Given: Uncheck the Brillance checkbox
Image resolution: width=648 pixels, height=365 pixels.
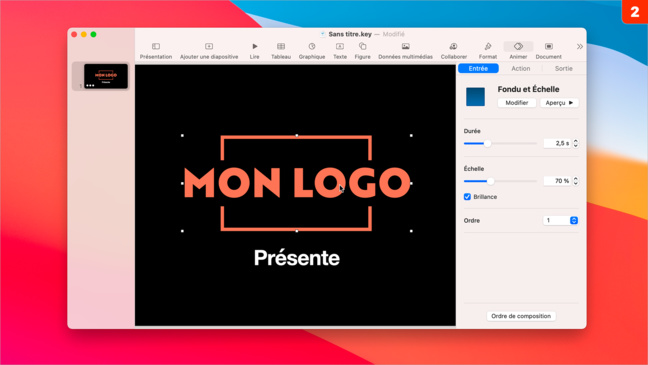Looking at the screenshot, I should pyautogui.click(x=467, y=197).
